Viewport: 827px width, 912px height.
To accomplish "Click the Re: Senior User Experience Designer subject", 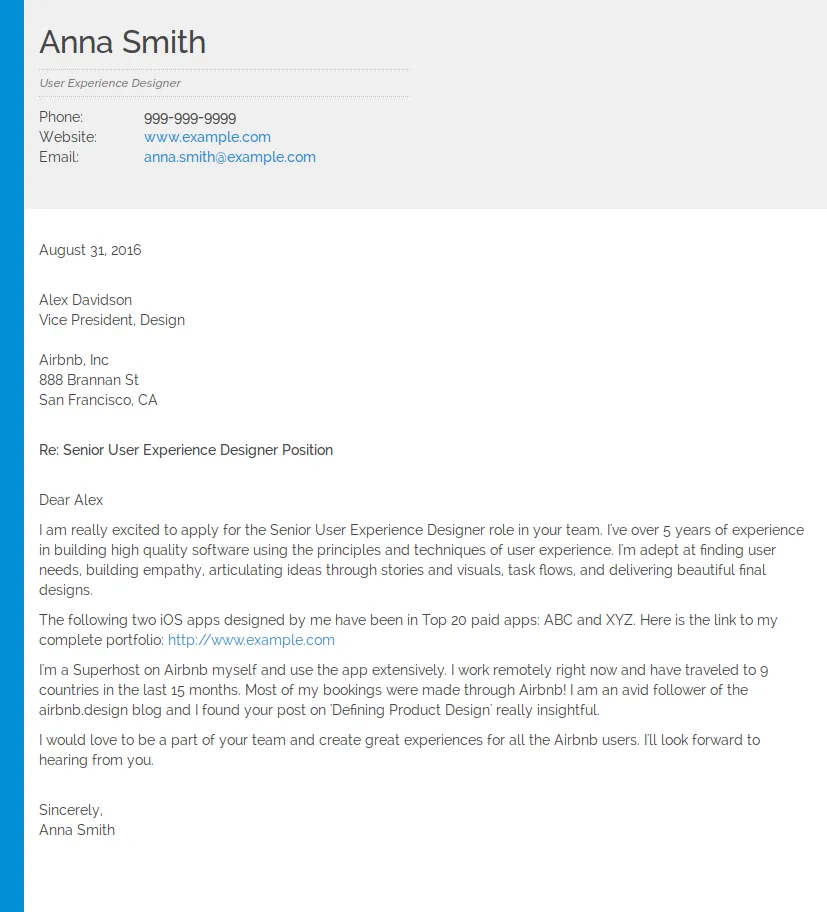I will 186,450.
